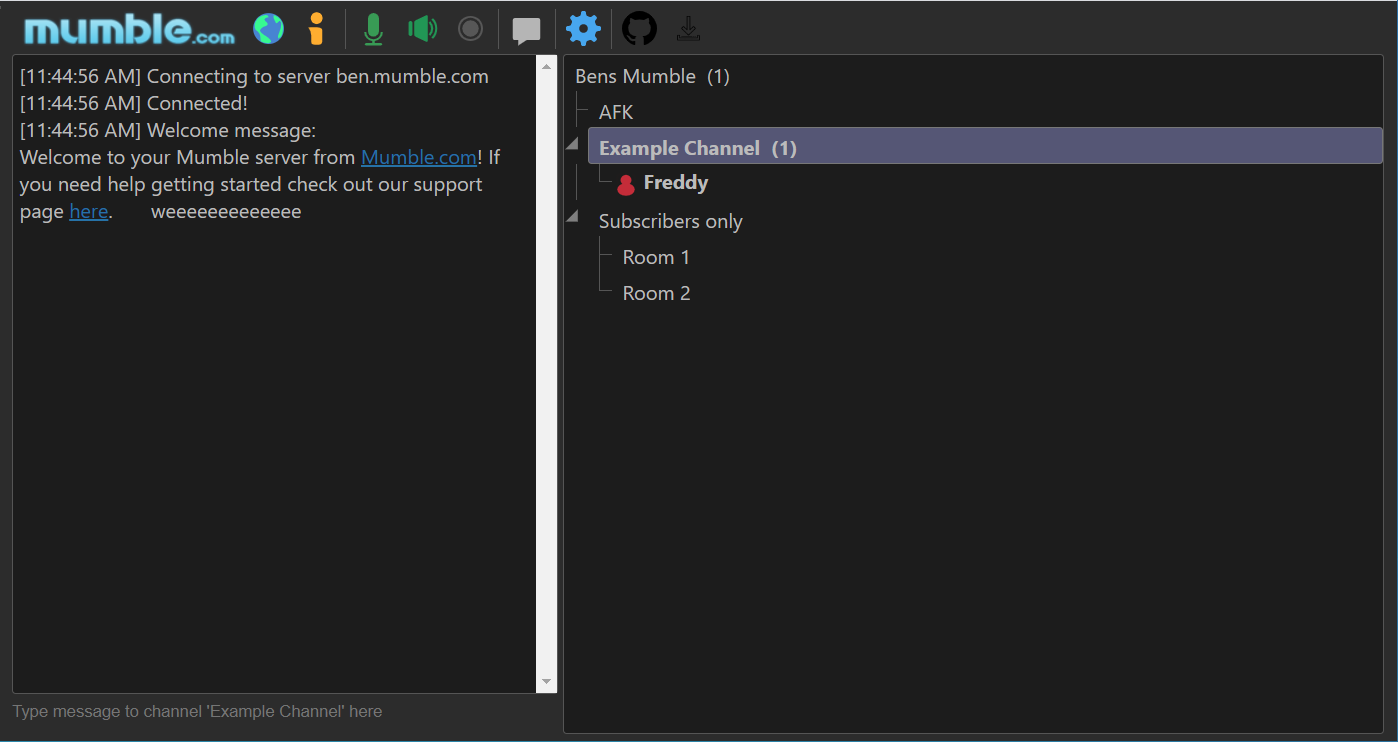1398x742 pixels.
Task: Open the Mumble.com link in welcome message
Action: [x=419, y=157]
